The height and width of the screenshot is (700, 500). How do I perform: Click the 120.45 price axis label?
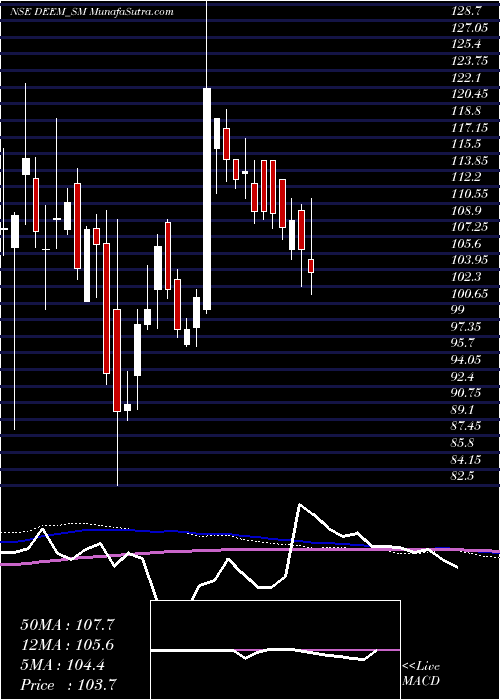tap(469, 94)
